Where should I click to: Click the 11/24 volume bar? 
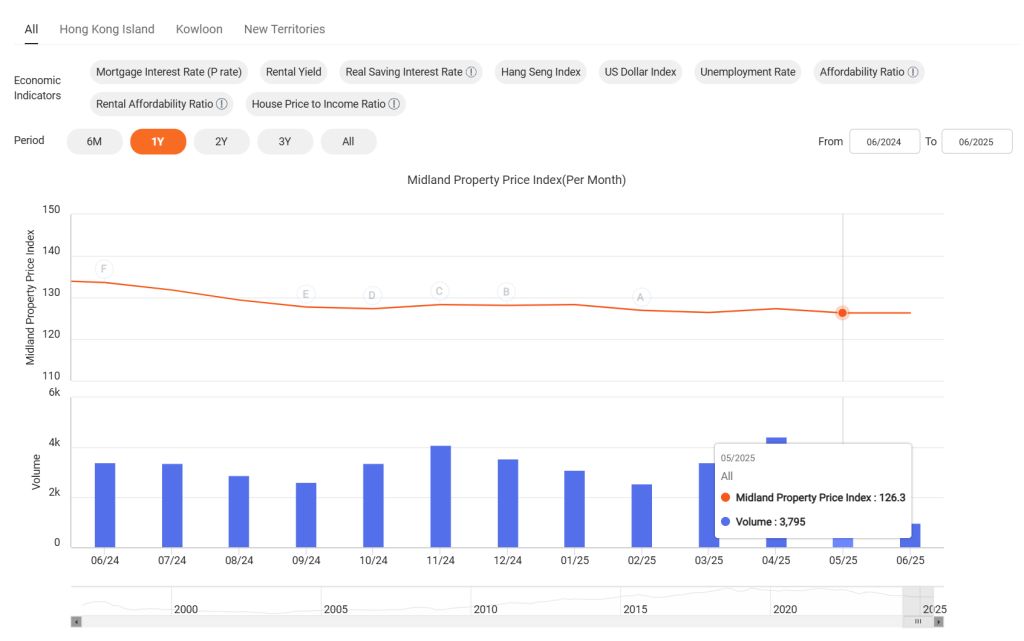click(441, 497)
